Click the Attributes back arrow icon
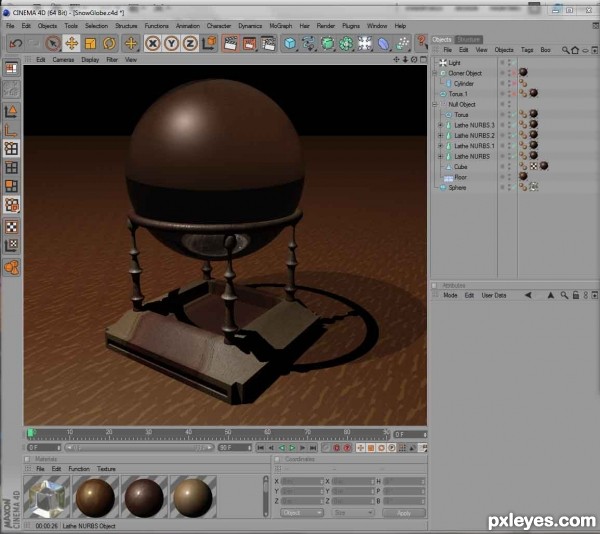 tap(528, 295)
